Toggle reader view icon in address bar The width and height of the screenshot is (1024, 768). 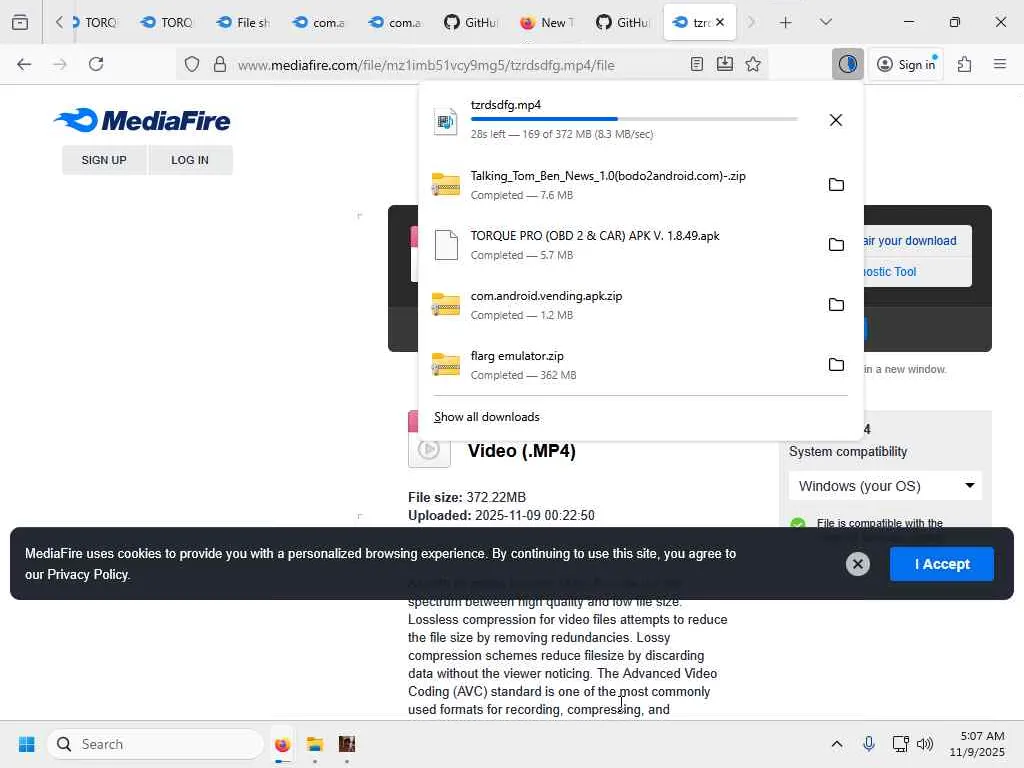697,64
